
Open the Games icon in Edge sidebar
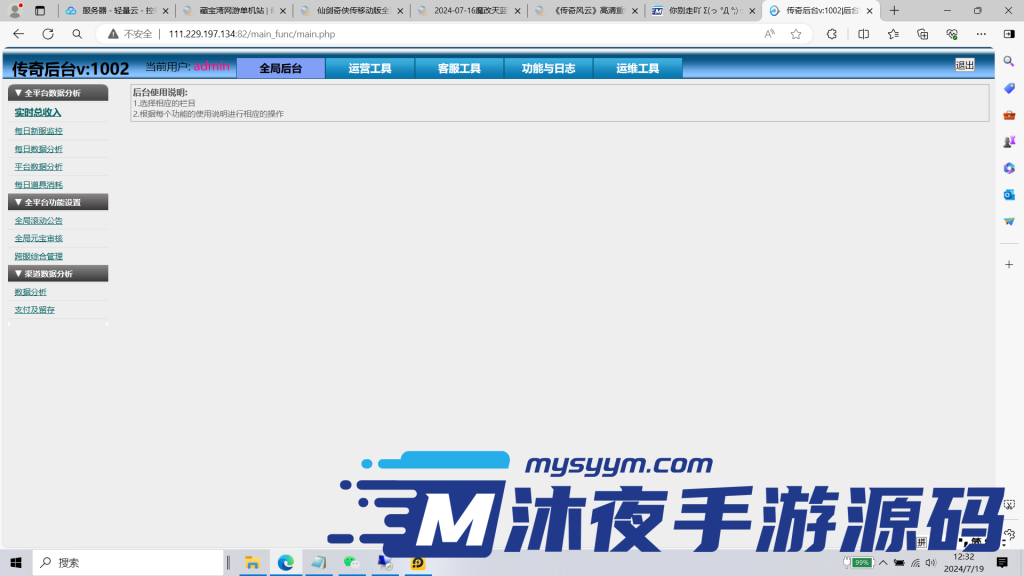[1009, 142]
